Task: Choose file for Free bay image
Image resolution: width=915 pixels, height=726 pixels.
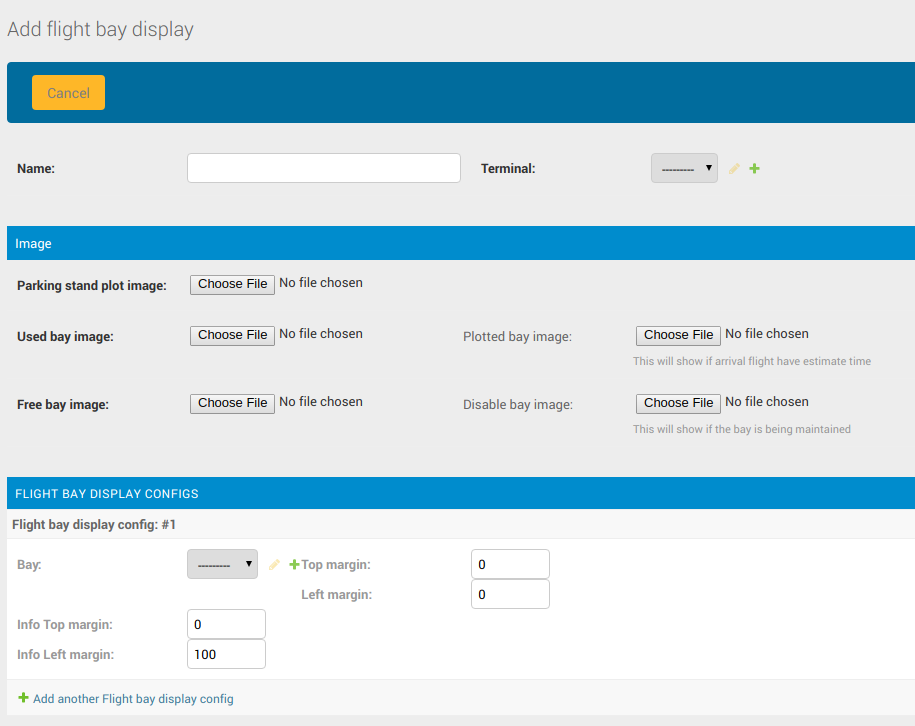Action: [233, 403]
